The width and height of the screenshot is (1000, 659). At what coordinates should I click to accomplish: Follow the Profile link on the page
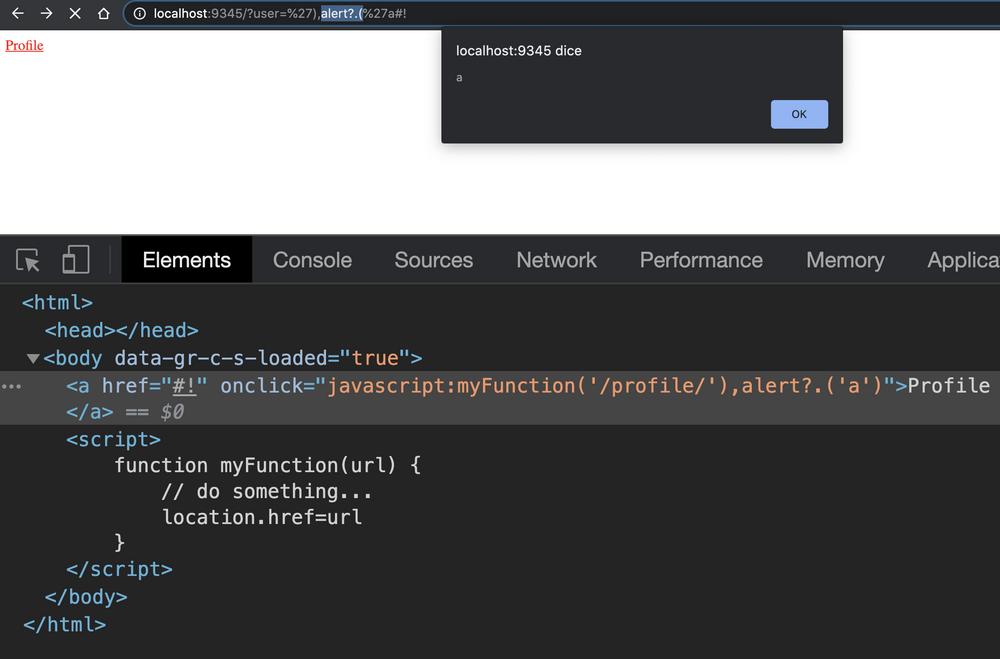[x=24, y=45]
